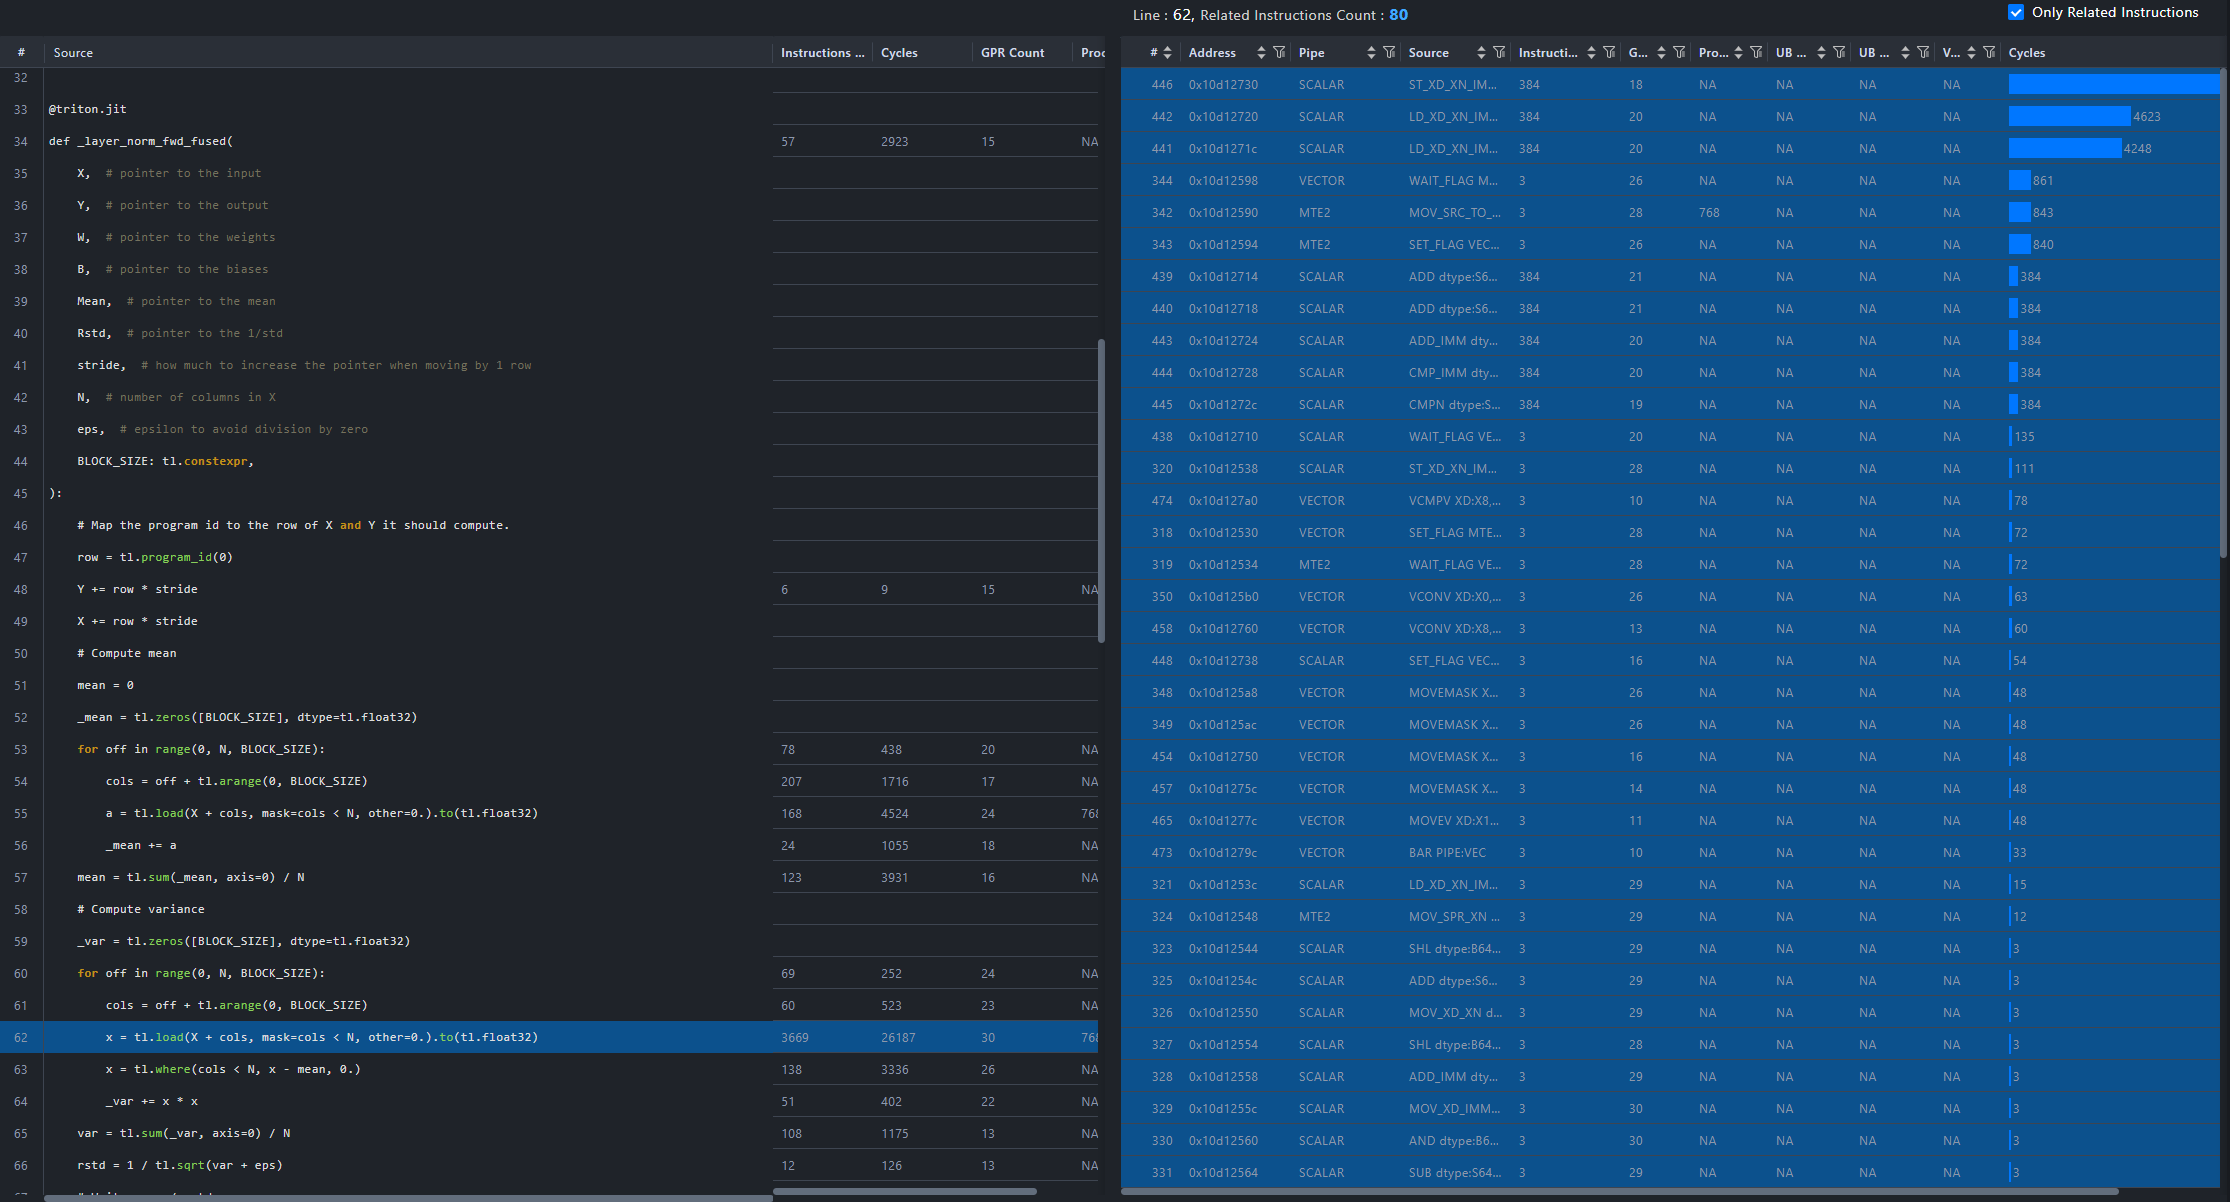The image size is (2230, 1202).
Task: Open the V... column filter funnel
Action: (x=1989, y=53)
